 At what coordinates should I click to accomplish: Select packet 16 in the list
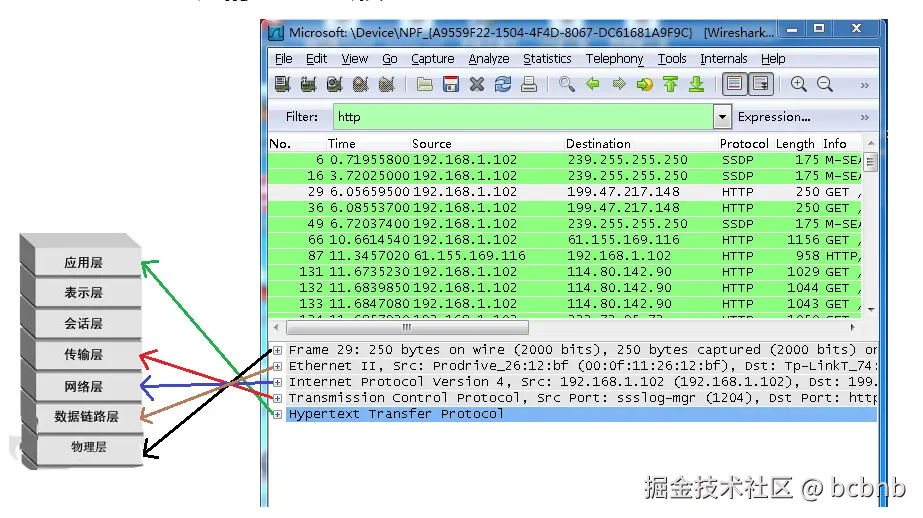point(565,175)
